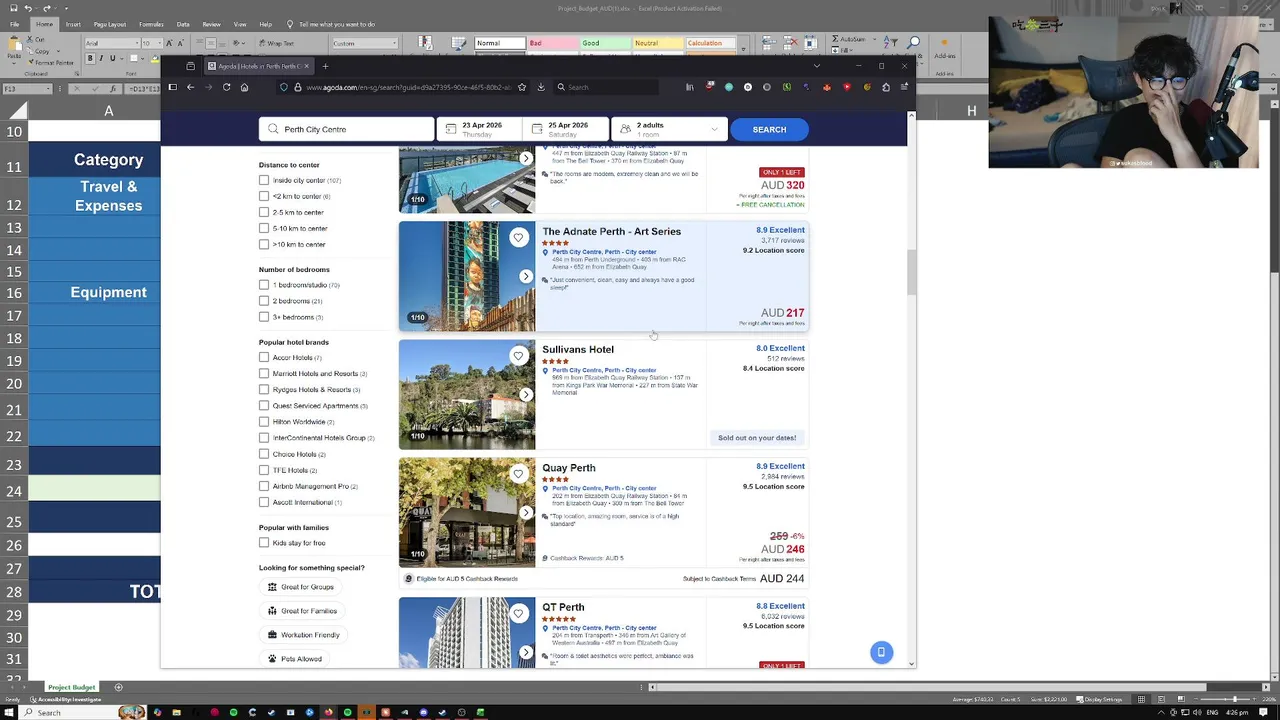Viewport: 1280px width, 720px height.
Task: Open a new browser tab
Action: [325, 66]
